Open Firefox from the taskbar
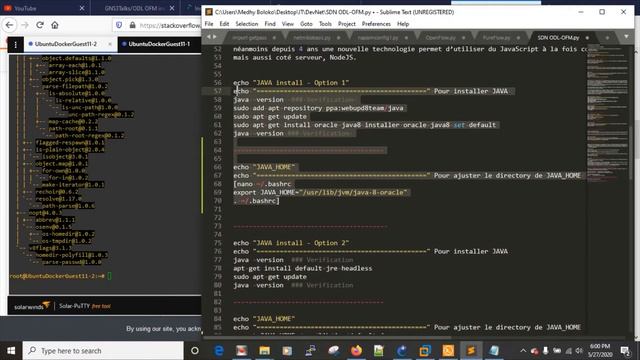Screen dimensions: 640x360 point(356,351)
